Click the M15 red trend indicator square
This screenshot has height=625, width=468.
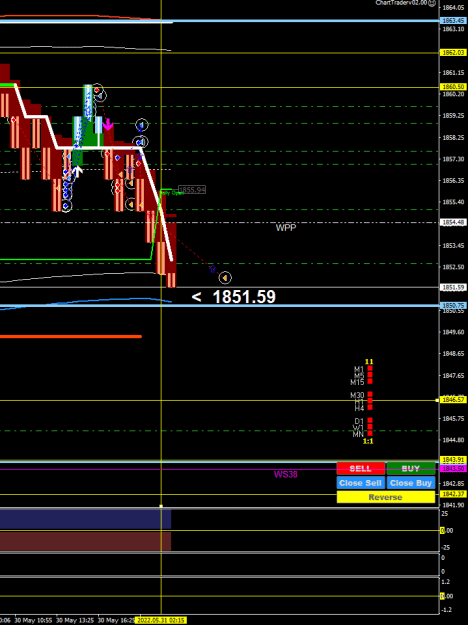pos(370,381)
